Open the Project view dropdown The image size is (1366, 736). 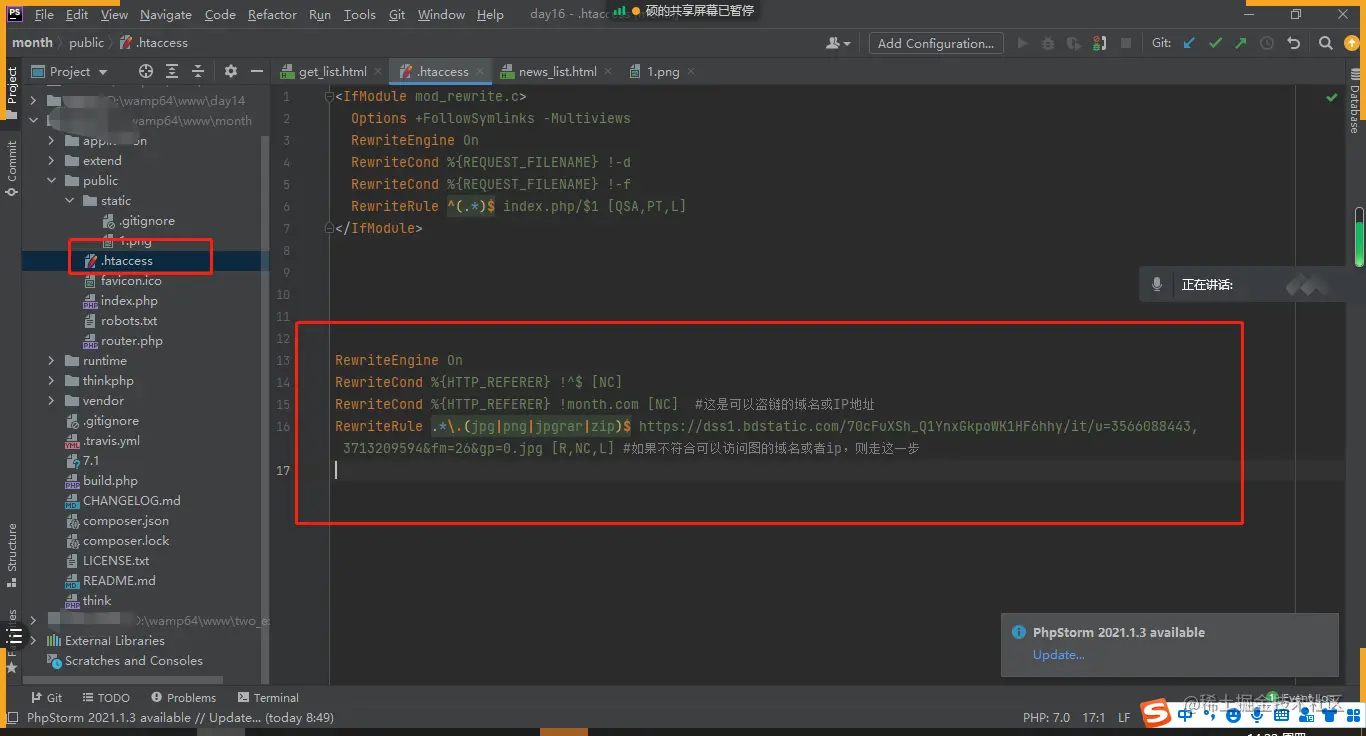(x=70, y=71)
